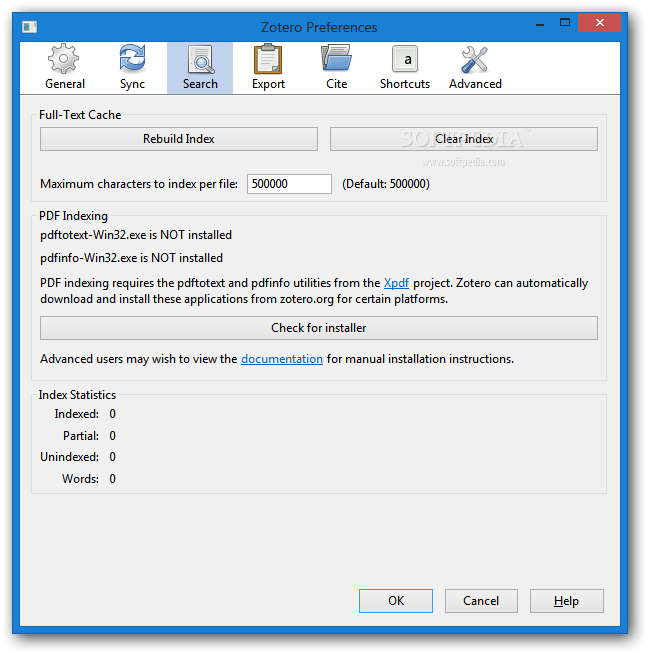648x654 pixels.
Task: Click the 'Words:' statistic label
Action: [80, 479]
